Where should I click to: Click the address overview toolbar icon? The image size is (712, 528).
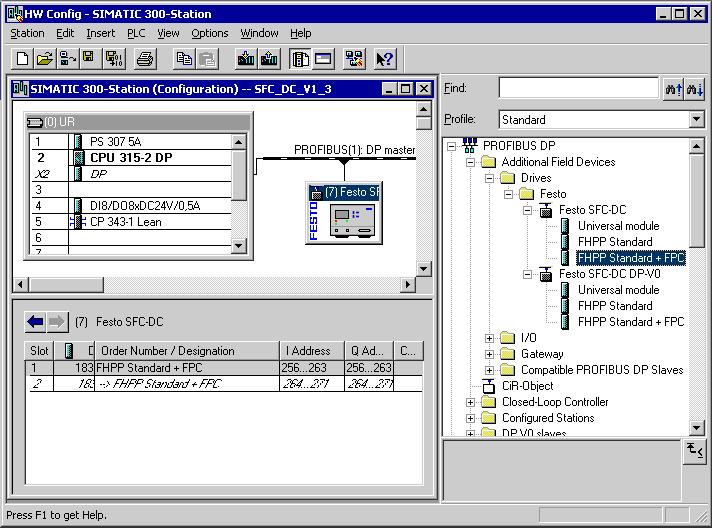[x=323, y=59]
